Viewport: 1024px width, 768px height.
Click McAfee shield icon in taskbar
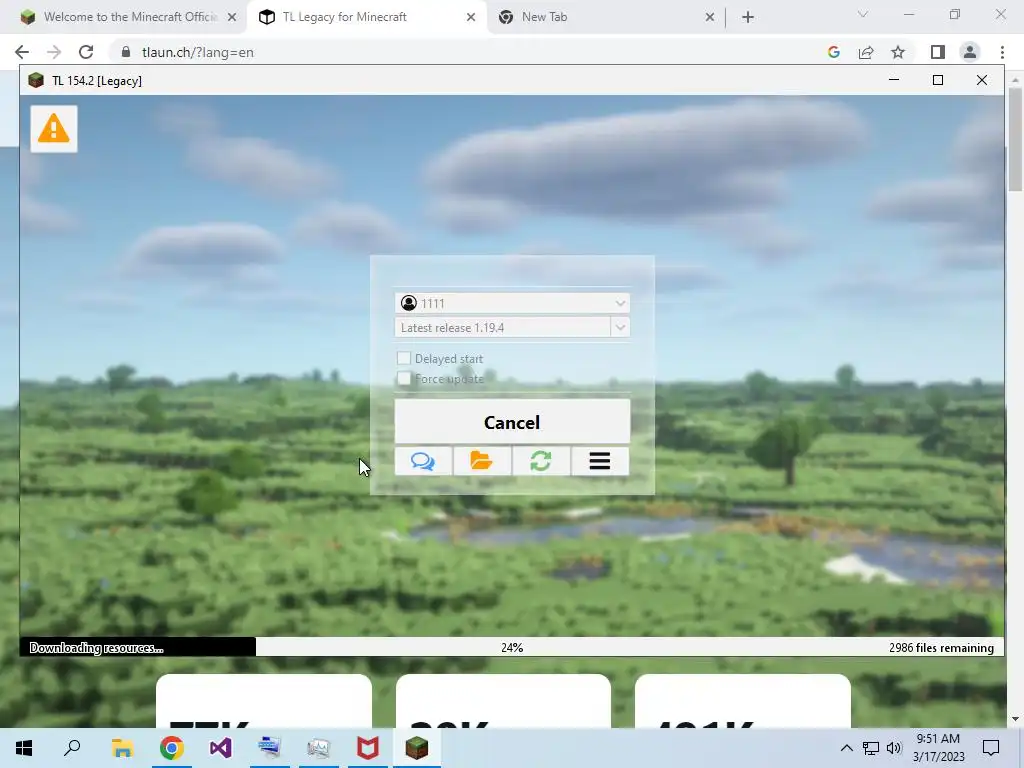(368, 748)
